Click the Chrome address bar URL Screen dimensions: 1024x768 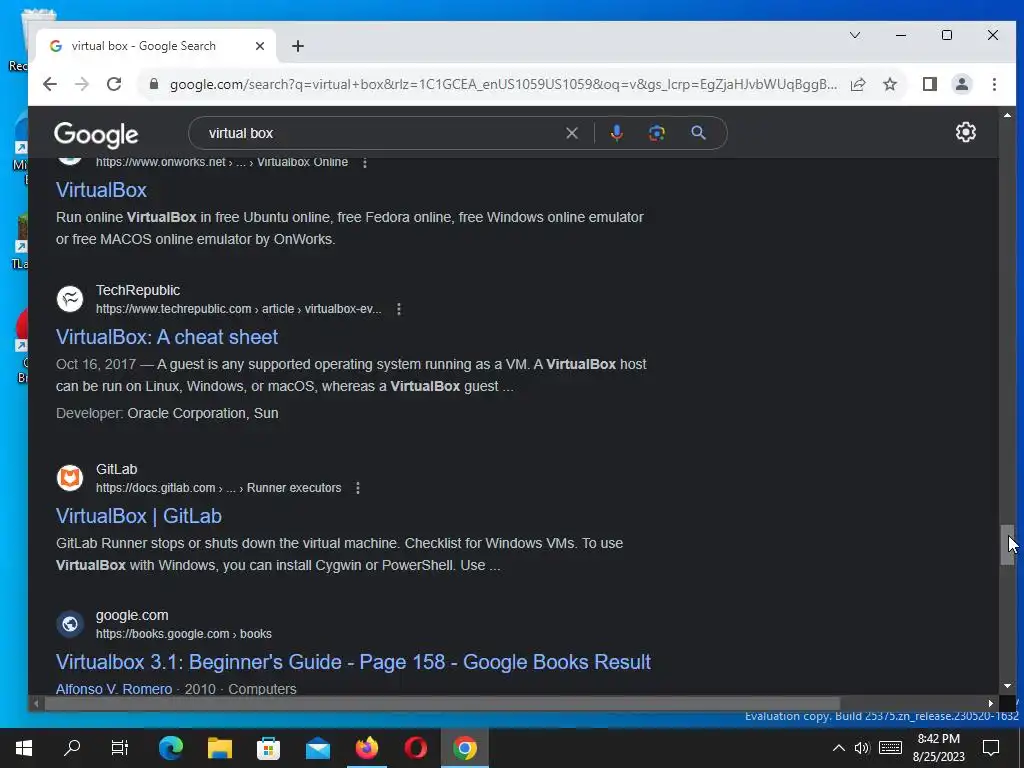503,84
